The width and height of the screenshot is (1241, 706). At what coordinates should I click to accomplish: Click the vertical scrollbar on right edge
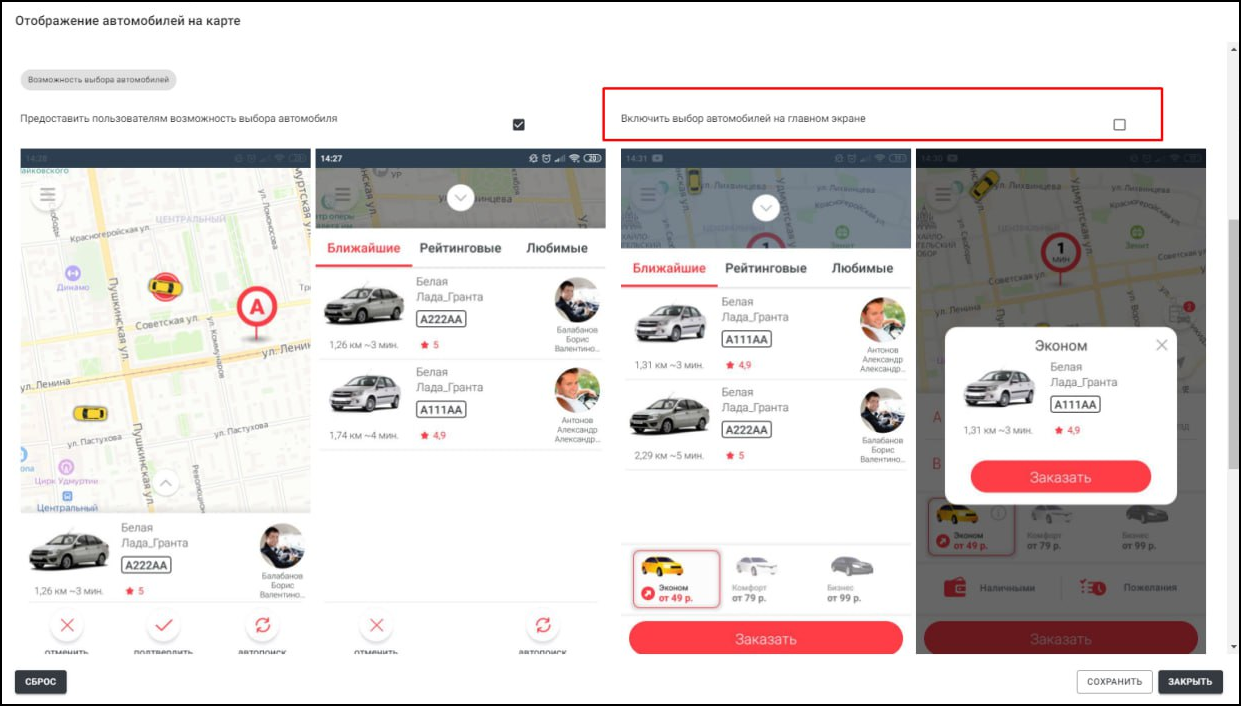(1231, 340)
